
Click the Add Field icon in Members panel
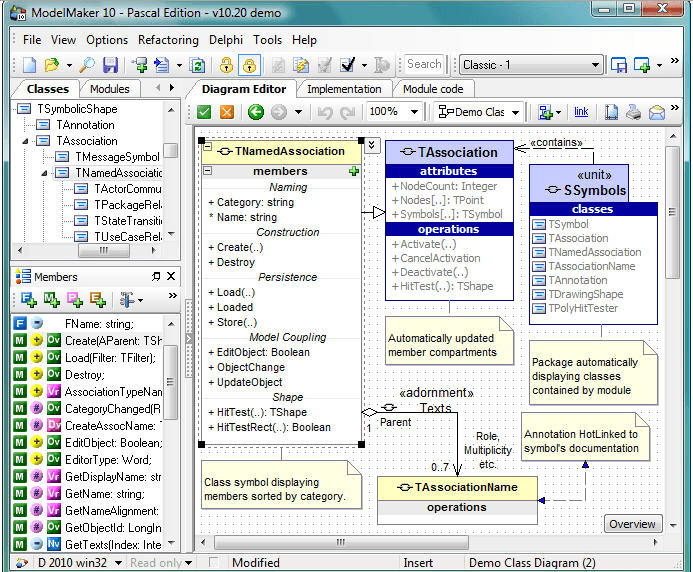(28, 299)
